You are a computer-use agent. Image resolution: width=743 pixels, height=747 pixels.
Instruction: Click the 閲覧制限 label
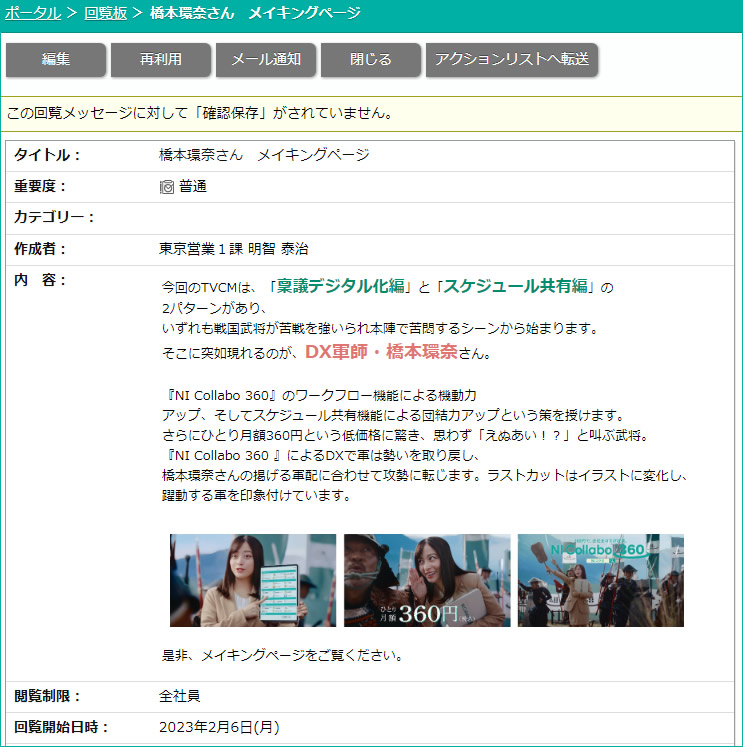pyautogui.click(x=47, y=696)
